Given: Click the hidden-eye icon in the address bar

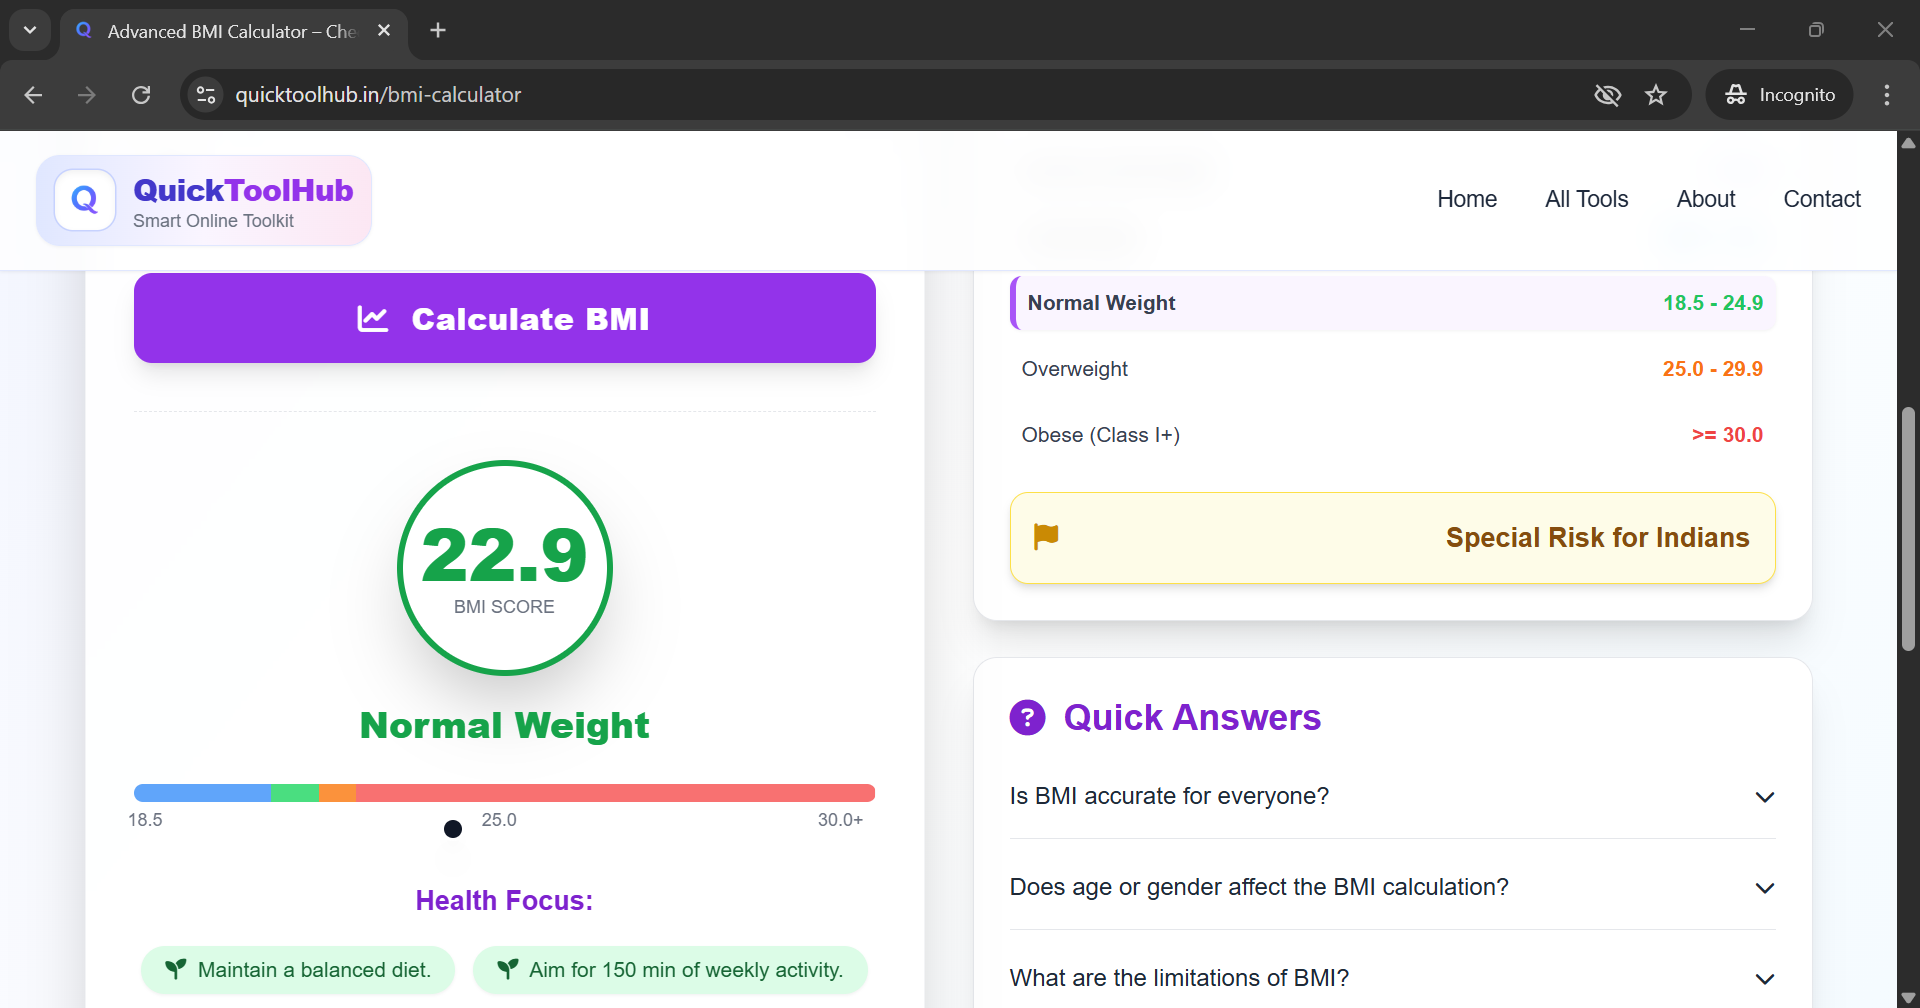Looking at the screenshot, I should [1607, 94].
